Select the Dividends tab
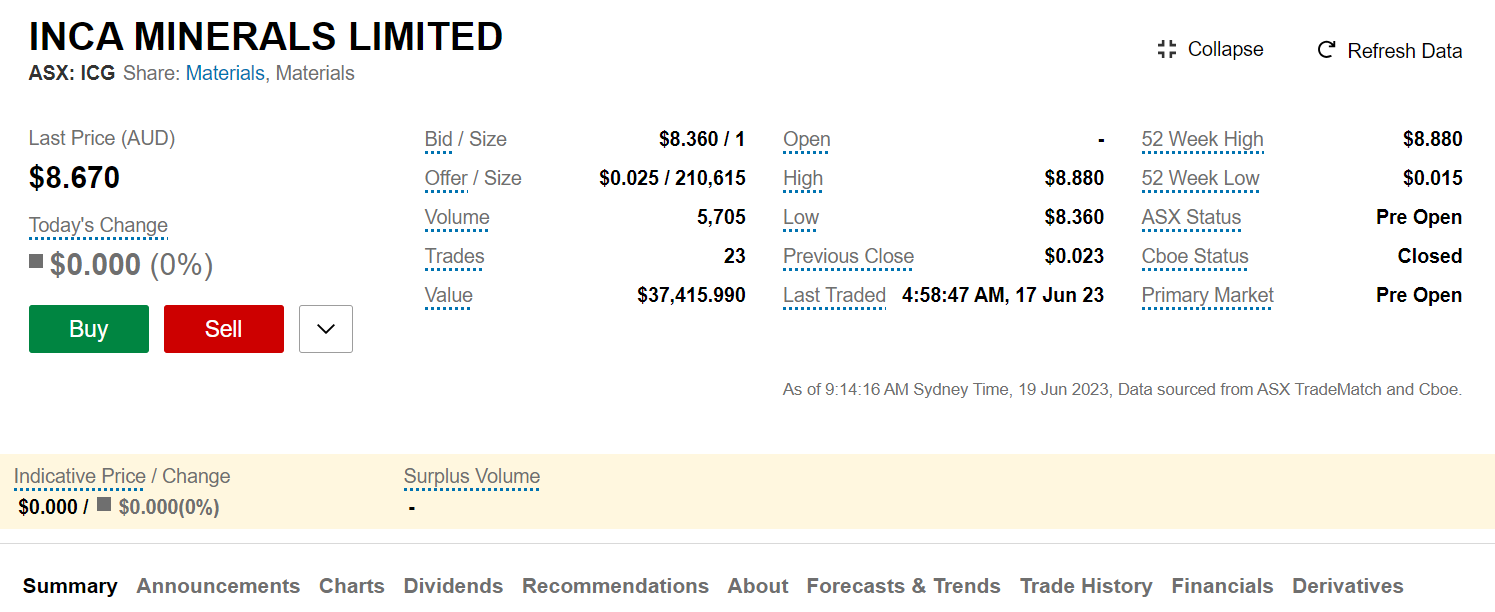The image size is (1495, 612). [x=453, y=586]
